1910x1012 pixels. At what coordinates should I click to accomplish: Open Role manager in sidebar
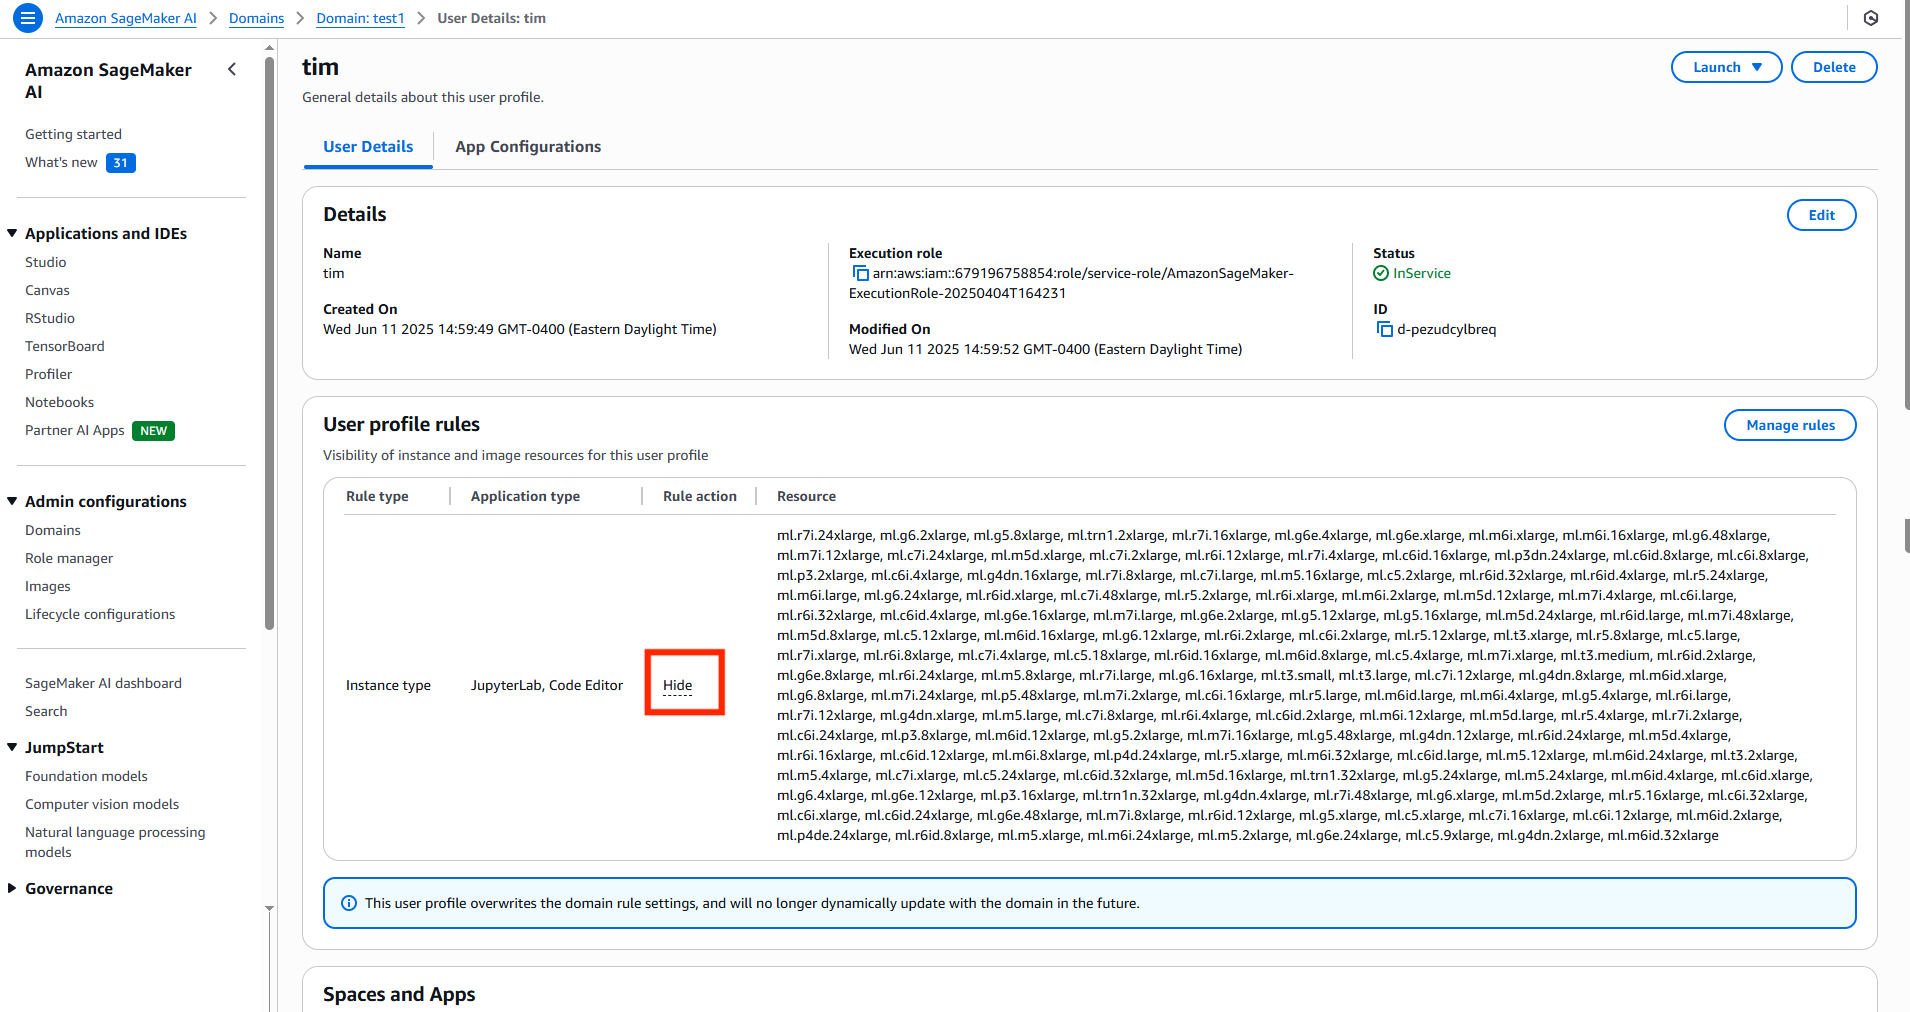[x=69, y=558]
